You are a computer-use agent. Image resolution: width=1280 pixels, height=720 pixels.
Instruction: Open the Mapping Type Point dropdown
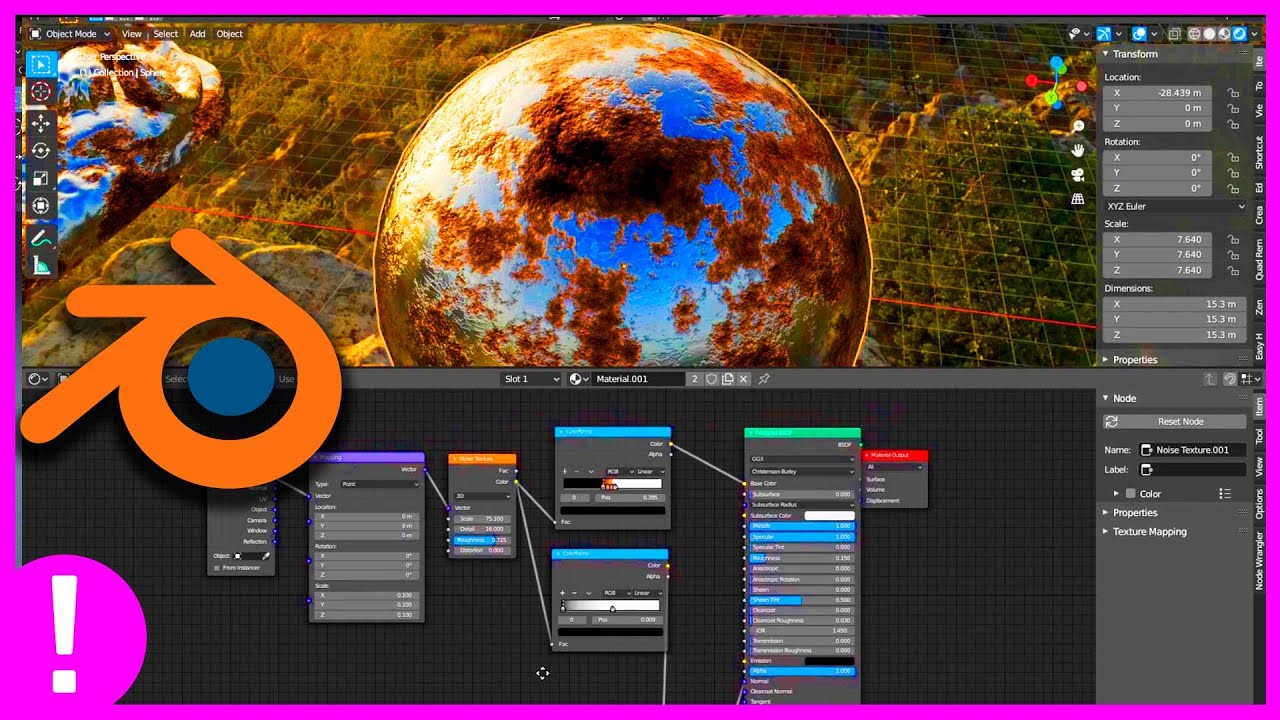pos(380,484)
